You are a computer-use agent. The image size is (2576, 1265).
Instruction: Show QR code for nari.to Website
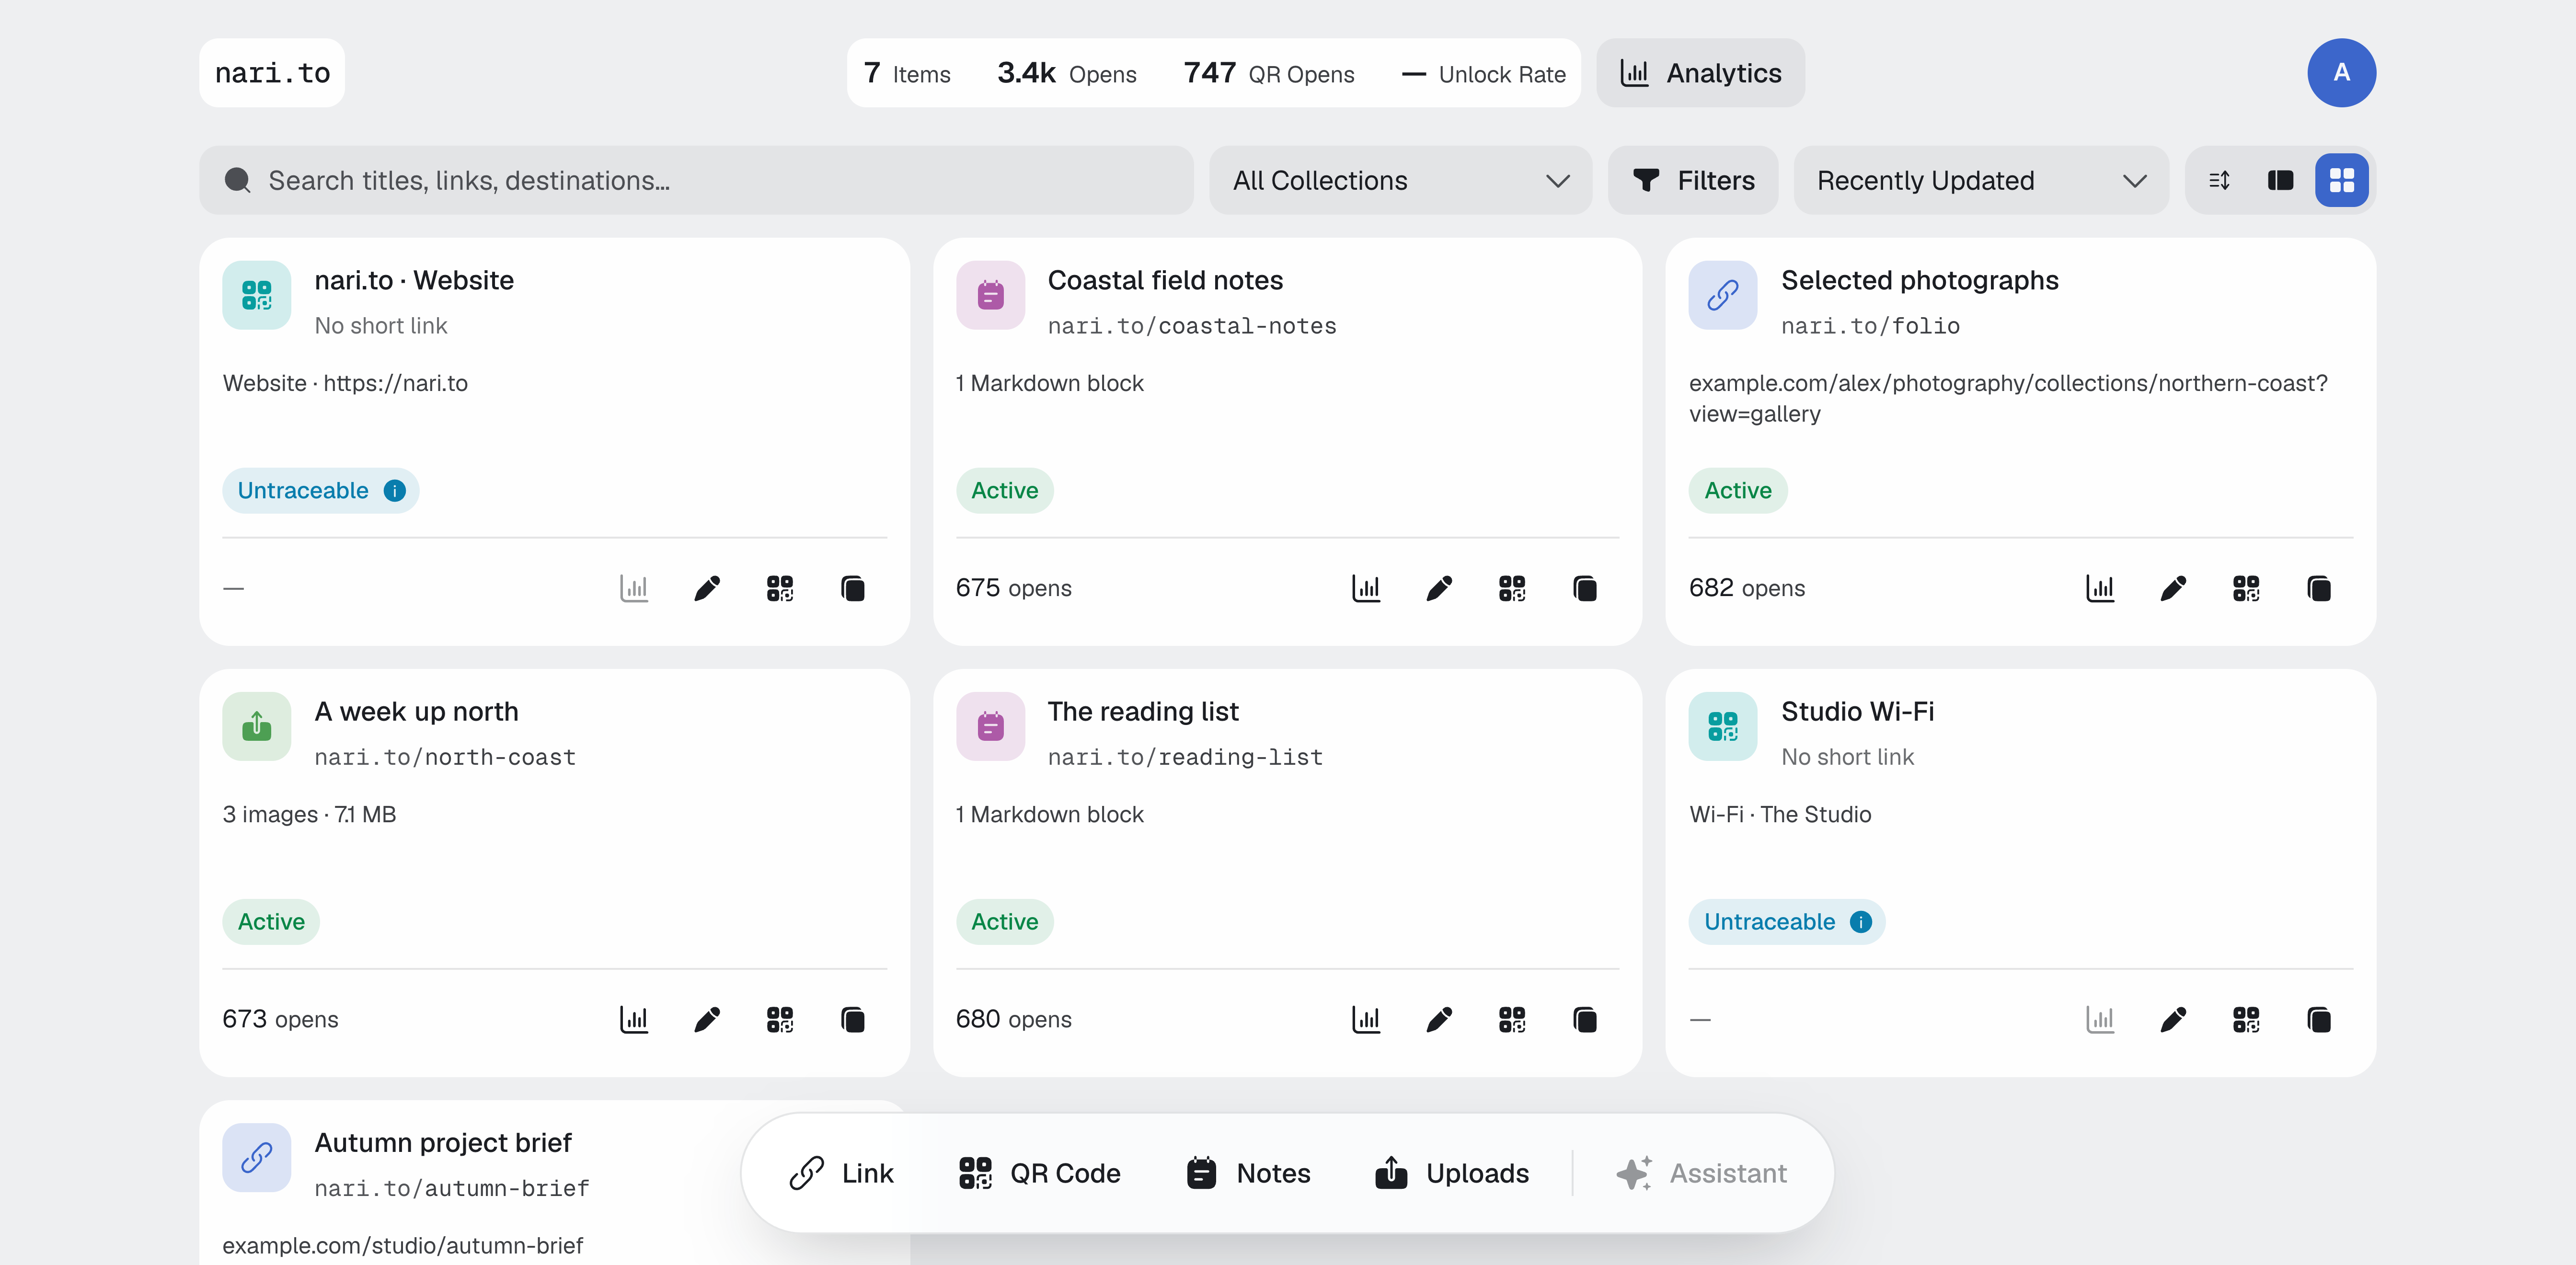point(780,588)
